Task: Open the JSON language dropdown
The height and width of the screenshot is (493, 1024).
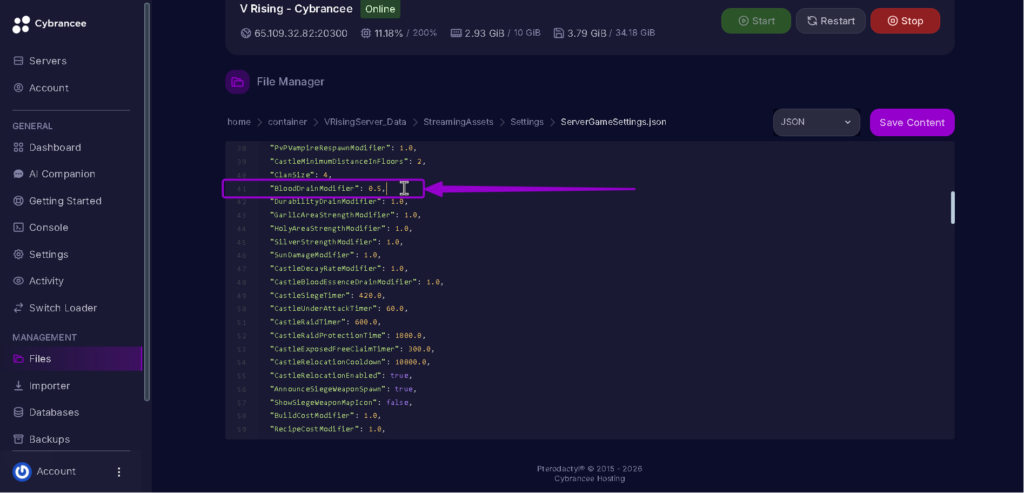Action: [816, 122]
